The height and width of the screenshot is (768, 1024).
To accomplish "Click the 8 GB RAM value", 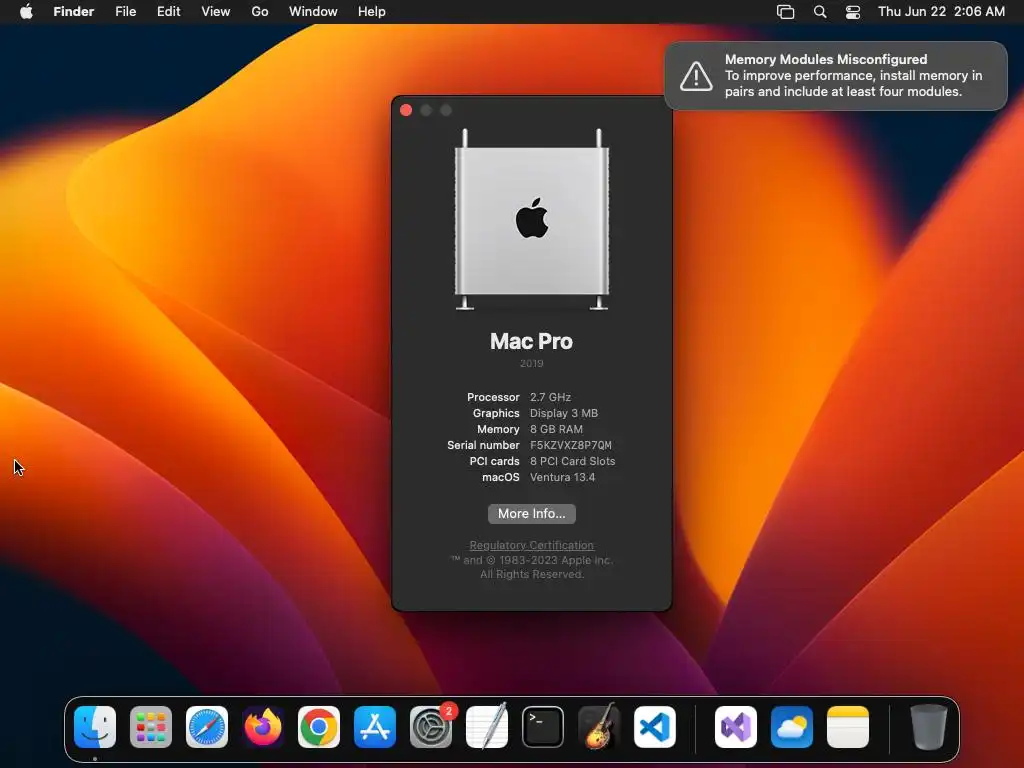I will pos(556,429).
